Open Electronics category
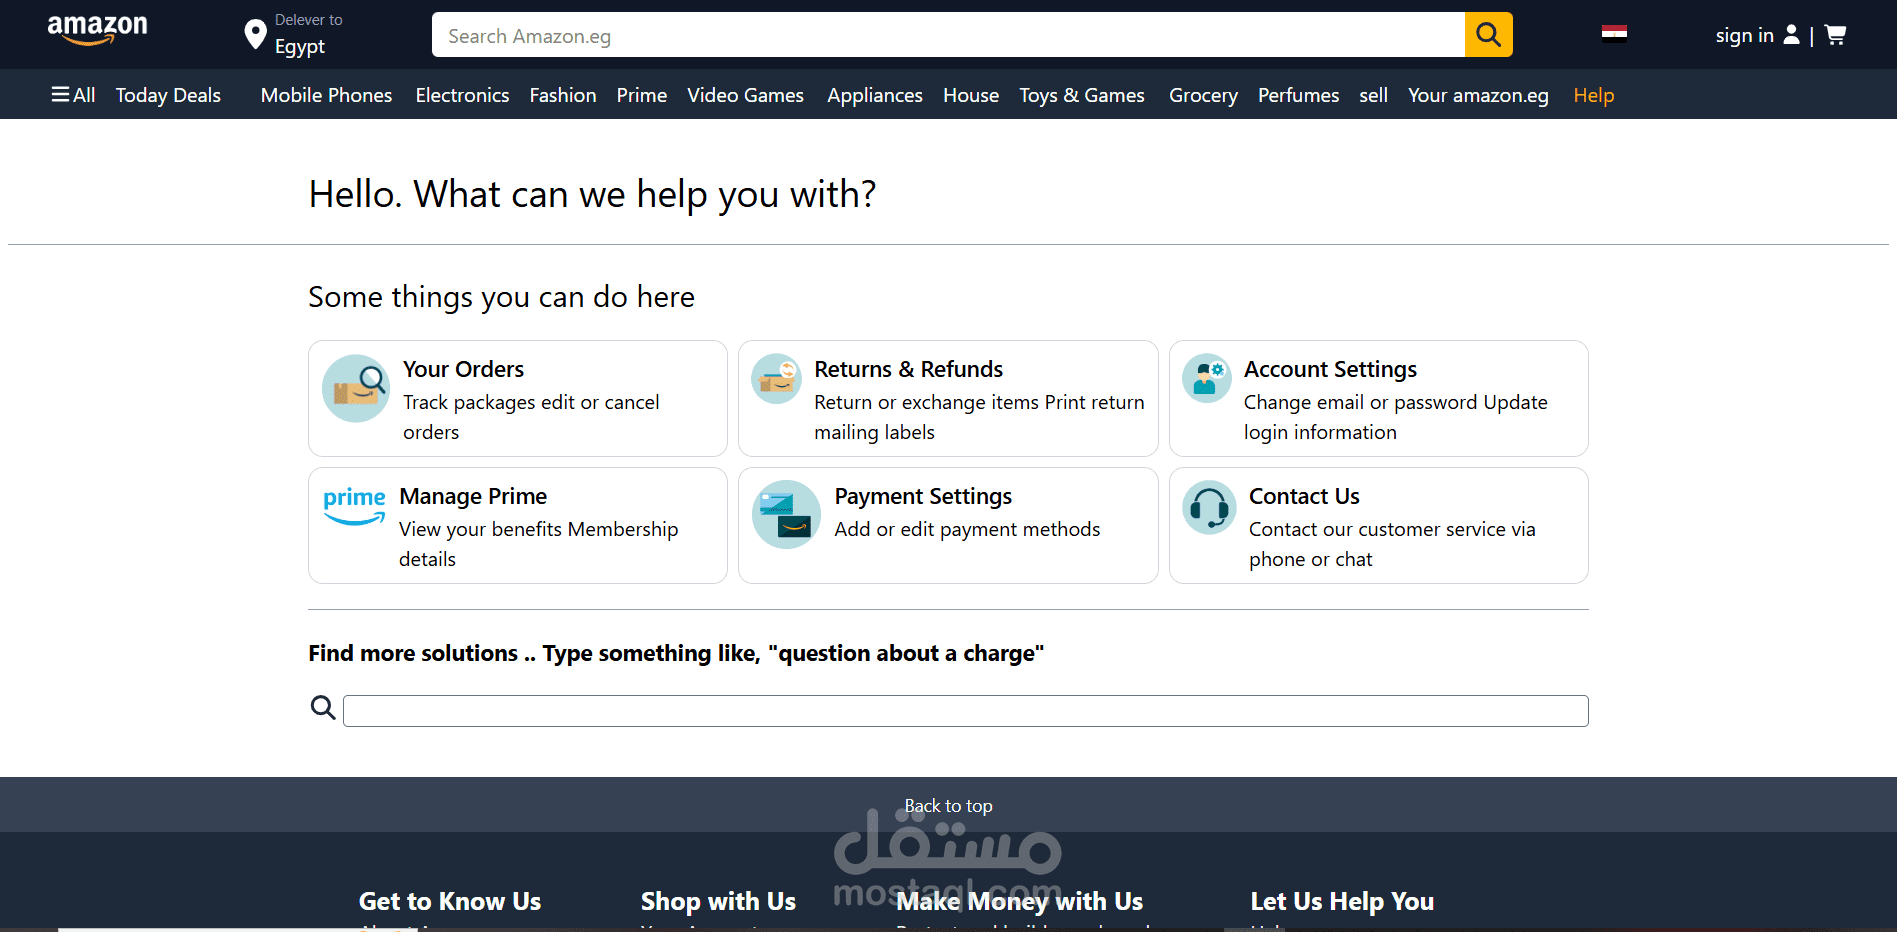 click(x=462, y=95)
